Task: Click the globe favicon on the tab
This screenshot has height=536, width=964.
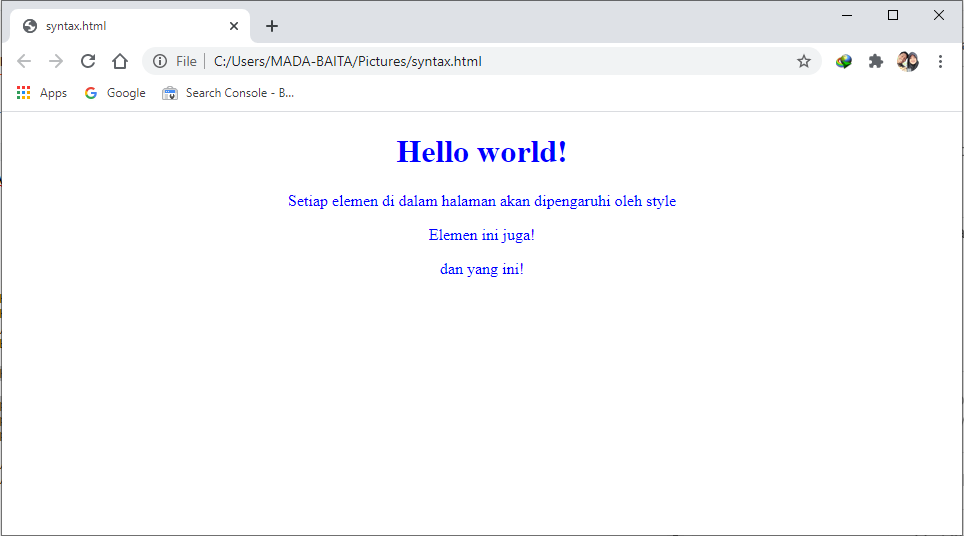Action: tap(30, 26)
